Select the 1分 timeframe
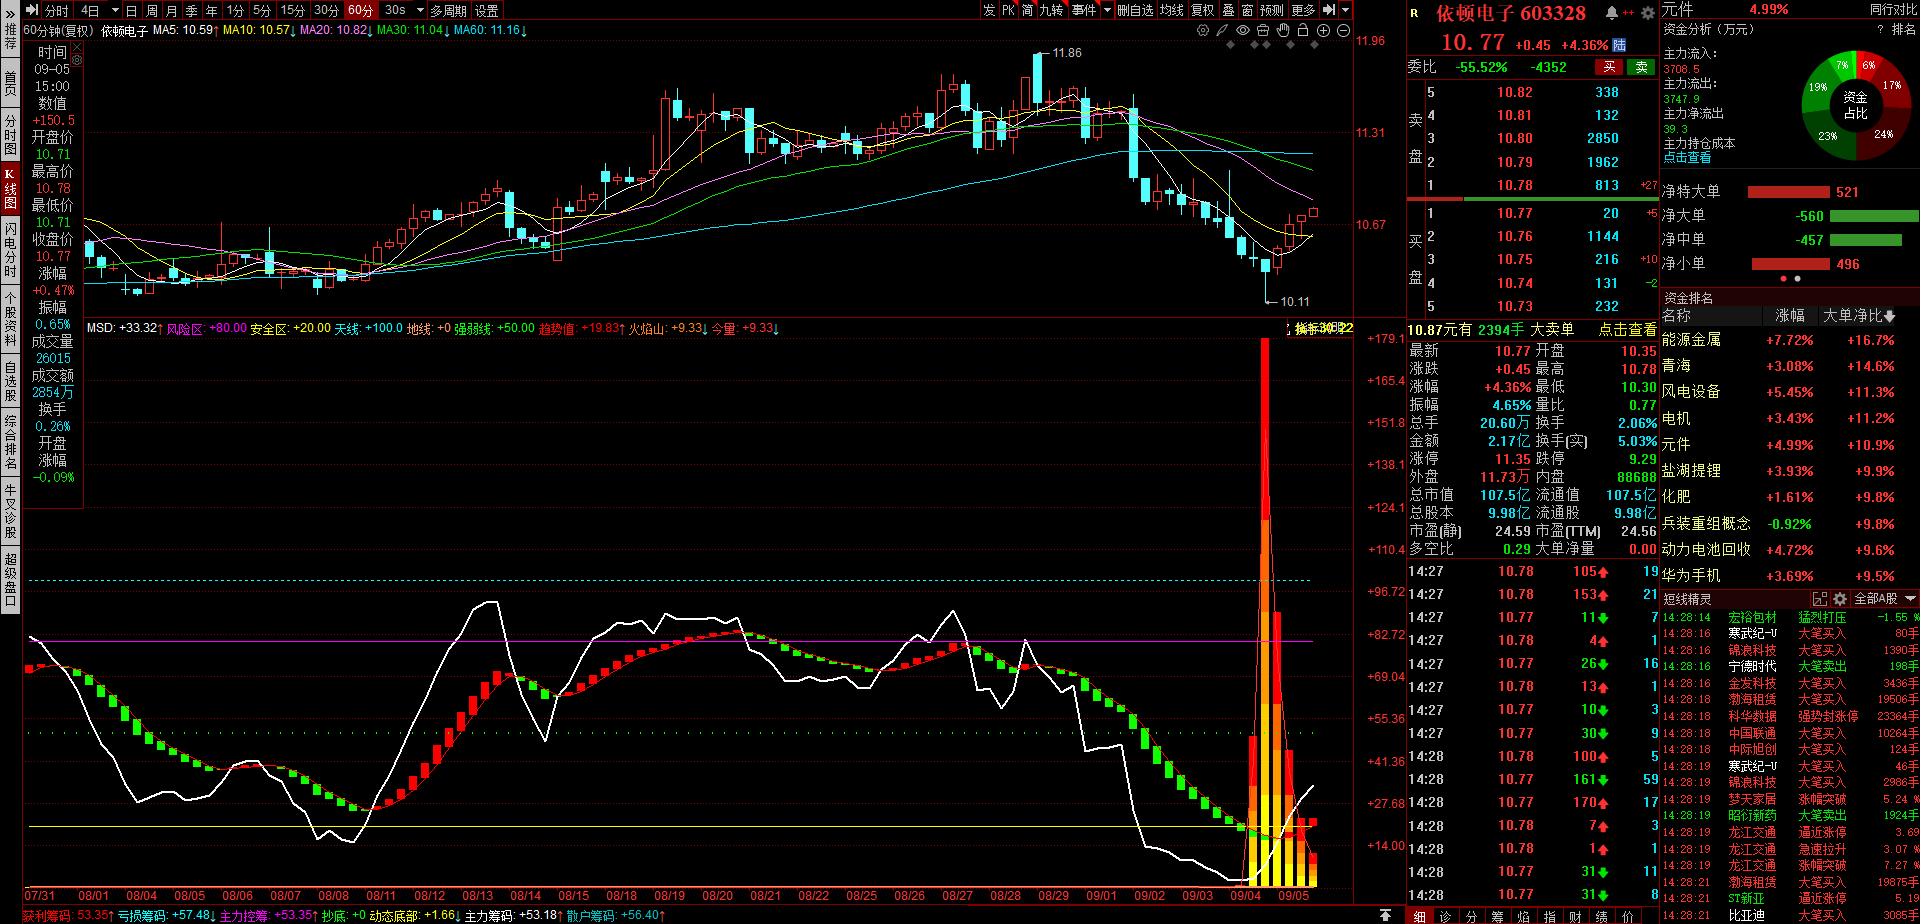Image resolution: width=1920 pixels, height=924 pixels. [235, 10]
